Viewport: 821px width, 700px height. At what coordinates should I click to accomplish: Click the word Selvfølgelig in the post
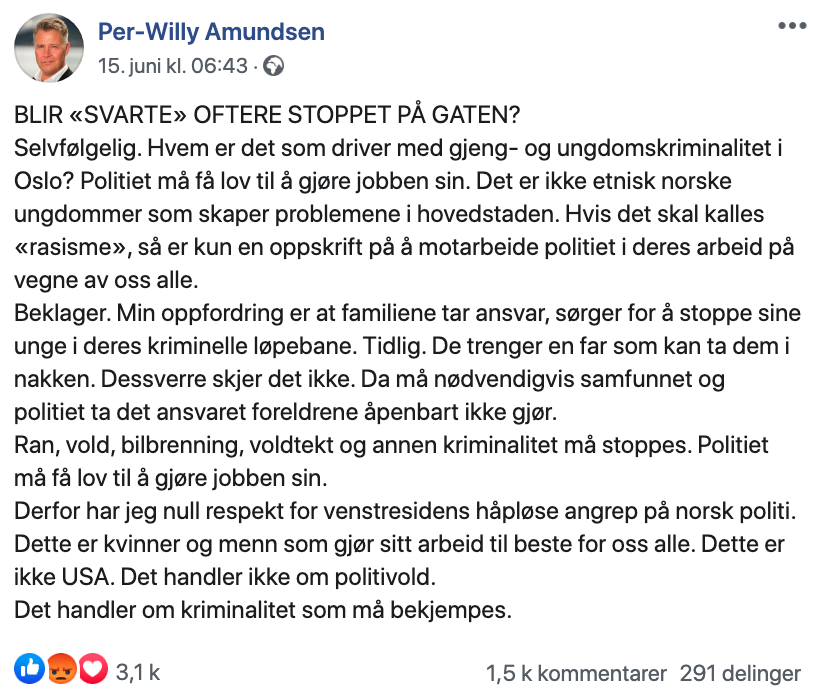78,148
